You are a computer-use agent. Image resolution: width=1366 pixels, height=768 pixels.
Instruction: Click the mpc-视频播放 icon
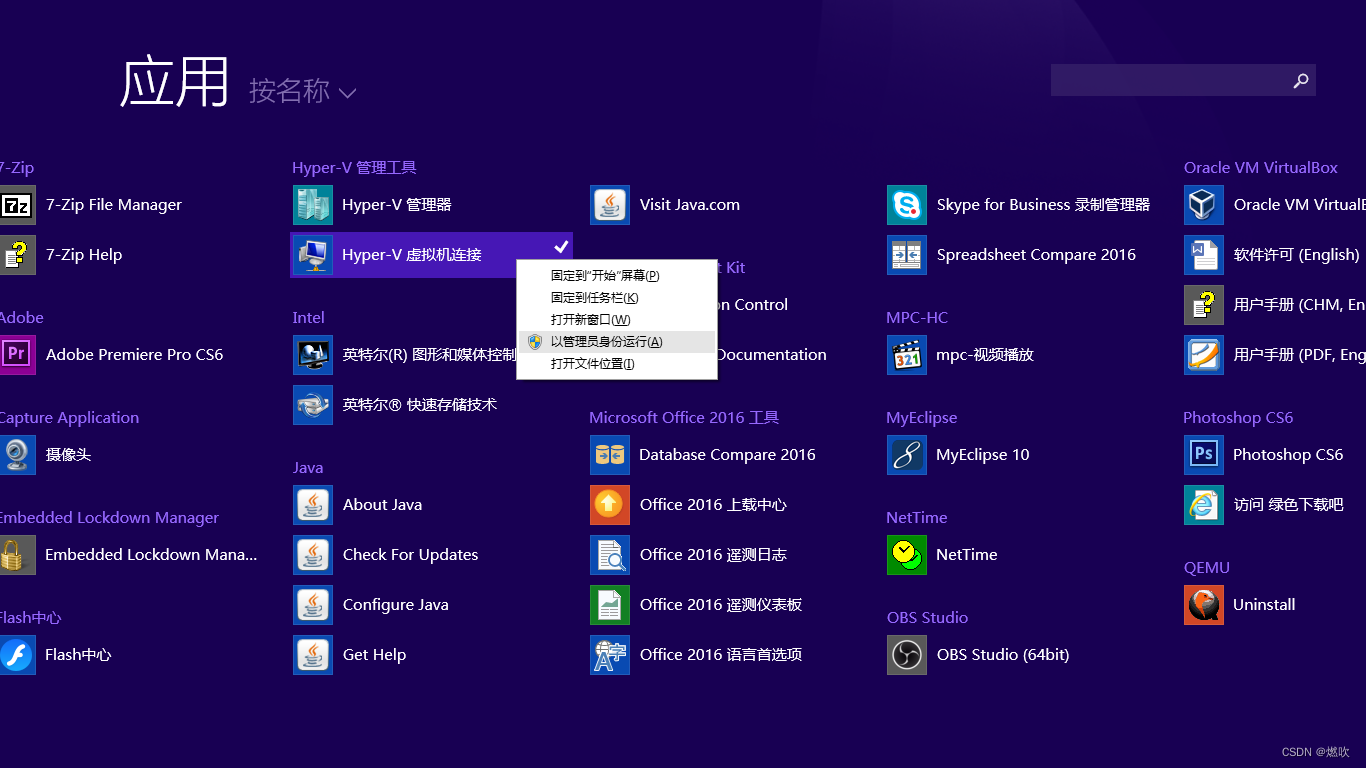907,355
